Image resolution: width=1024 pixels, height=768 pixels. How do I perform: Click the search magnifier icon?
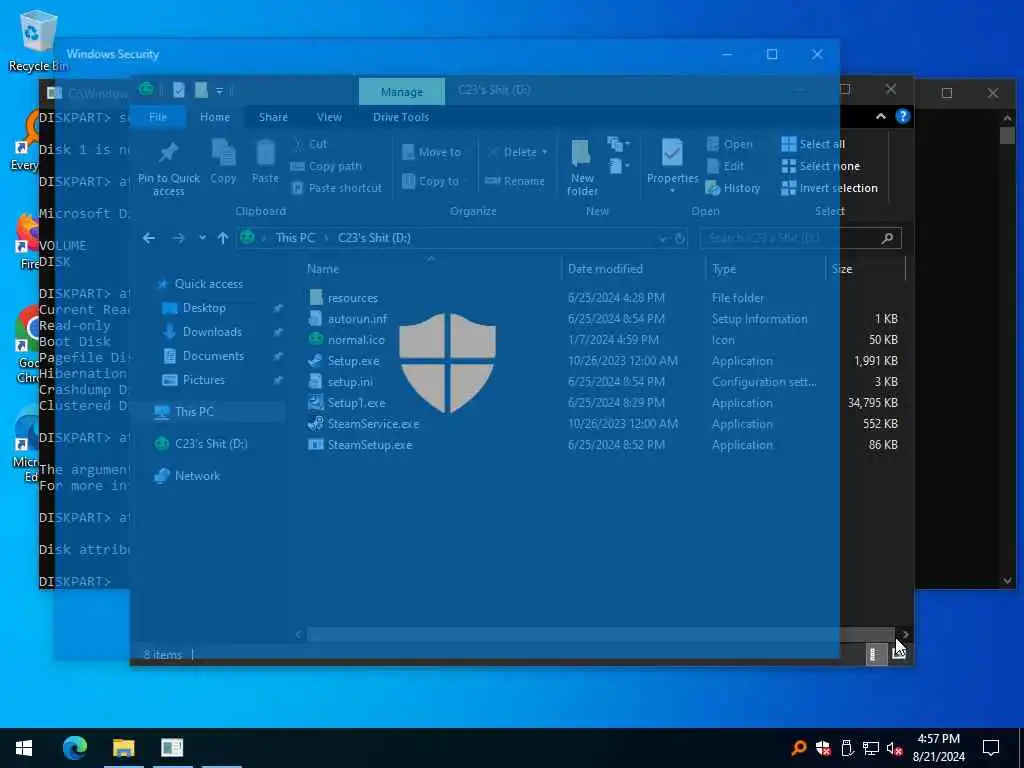[x=888, y=238]
